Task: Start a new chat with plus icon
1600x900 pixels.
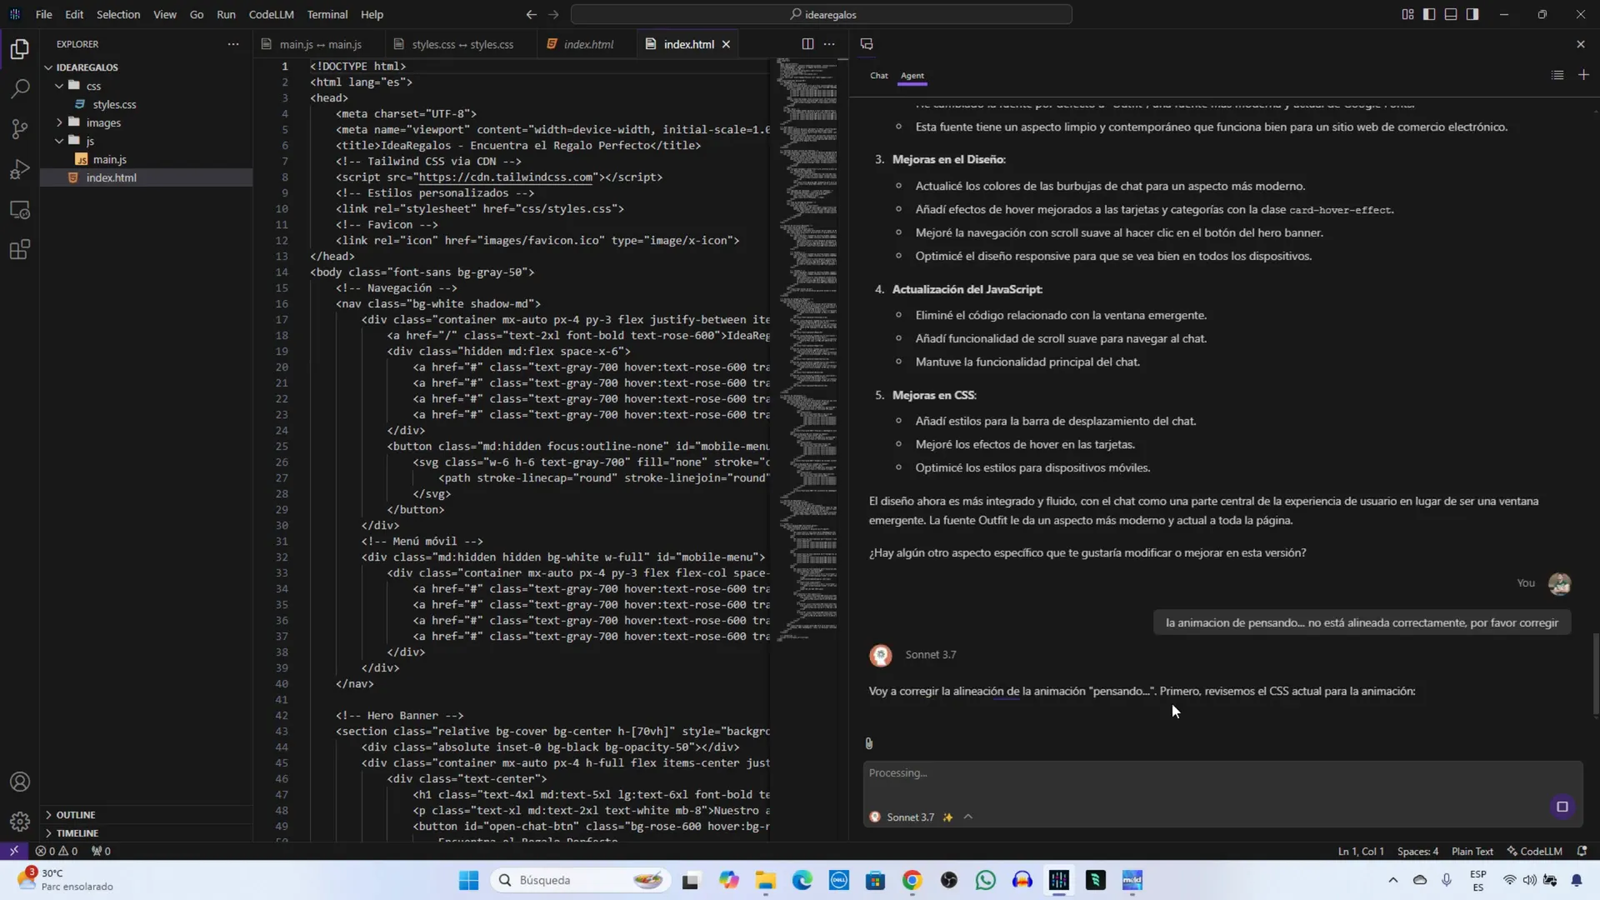Action: pyautogui.click(x=1583, y=75)
